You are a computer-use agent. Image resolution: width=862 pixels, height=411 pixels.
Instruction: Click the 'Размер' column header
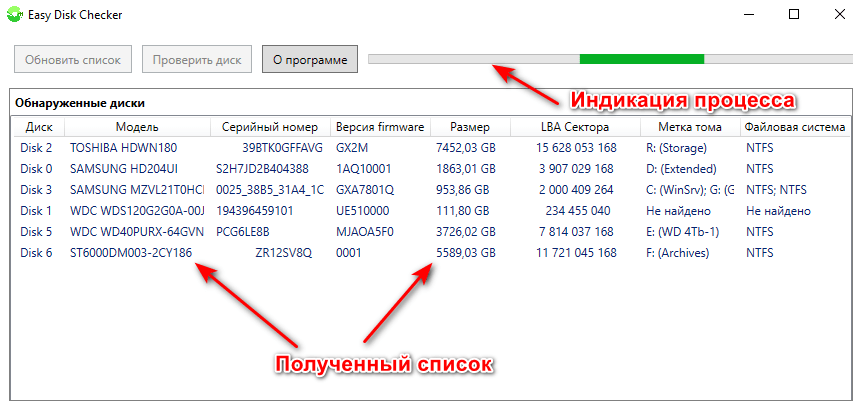tap(470, 127)
